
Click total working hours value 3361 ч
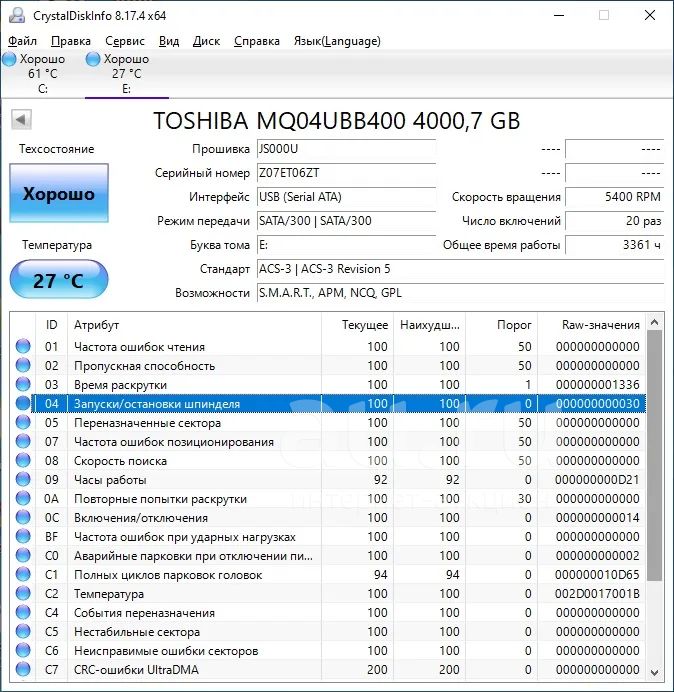pos(614,244)
